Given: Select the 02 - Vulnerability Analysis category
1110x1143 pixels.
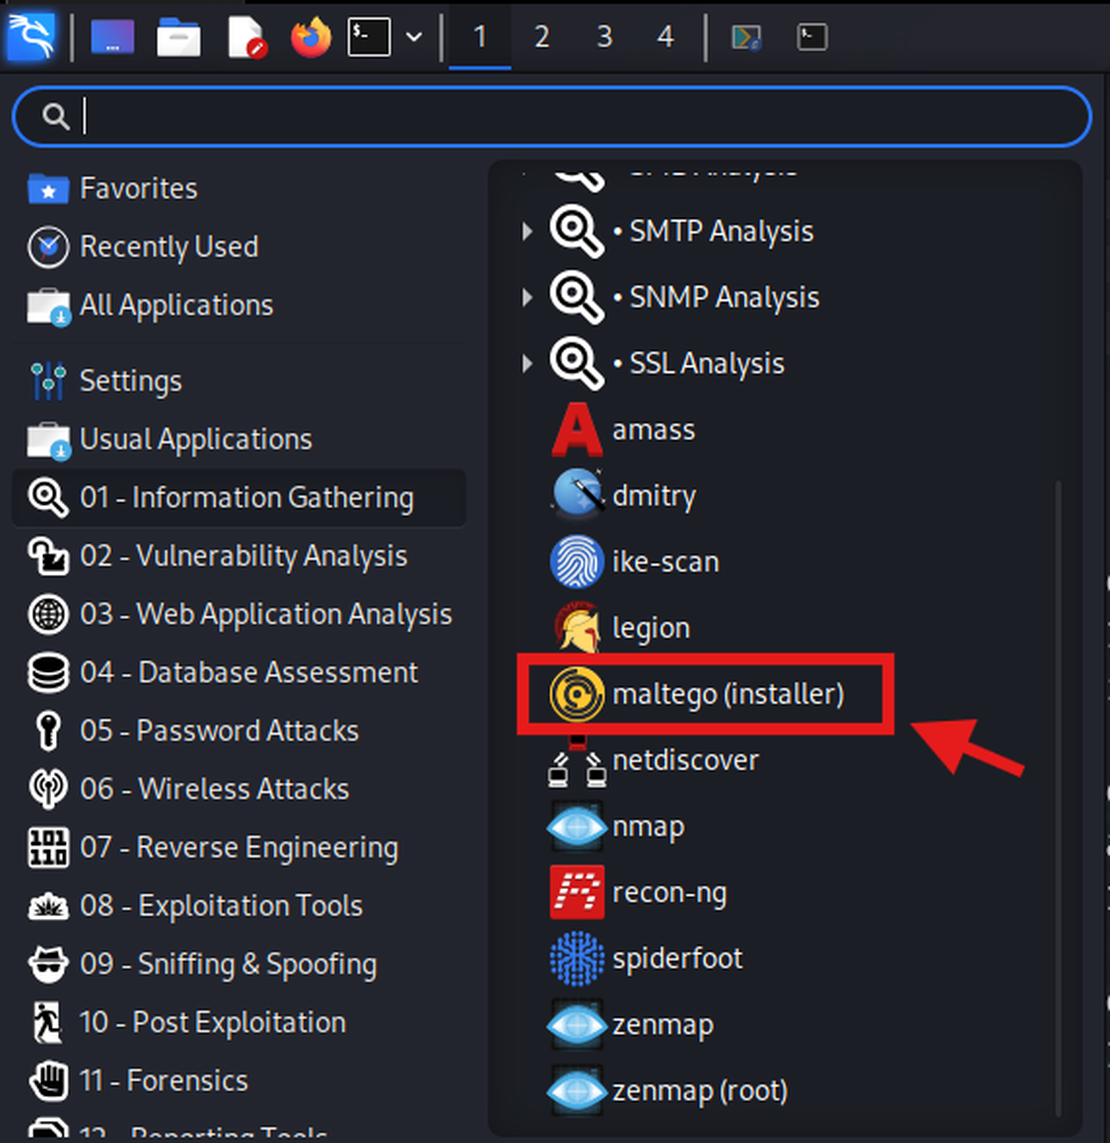Looking at the screenshot, I should point(243,556).
